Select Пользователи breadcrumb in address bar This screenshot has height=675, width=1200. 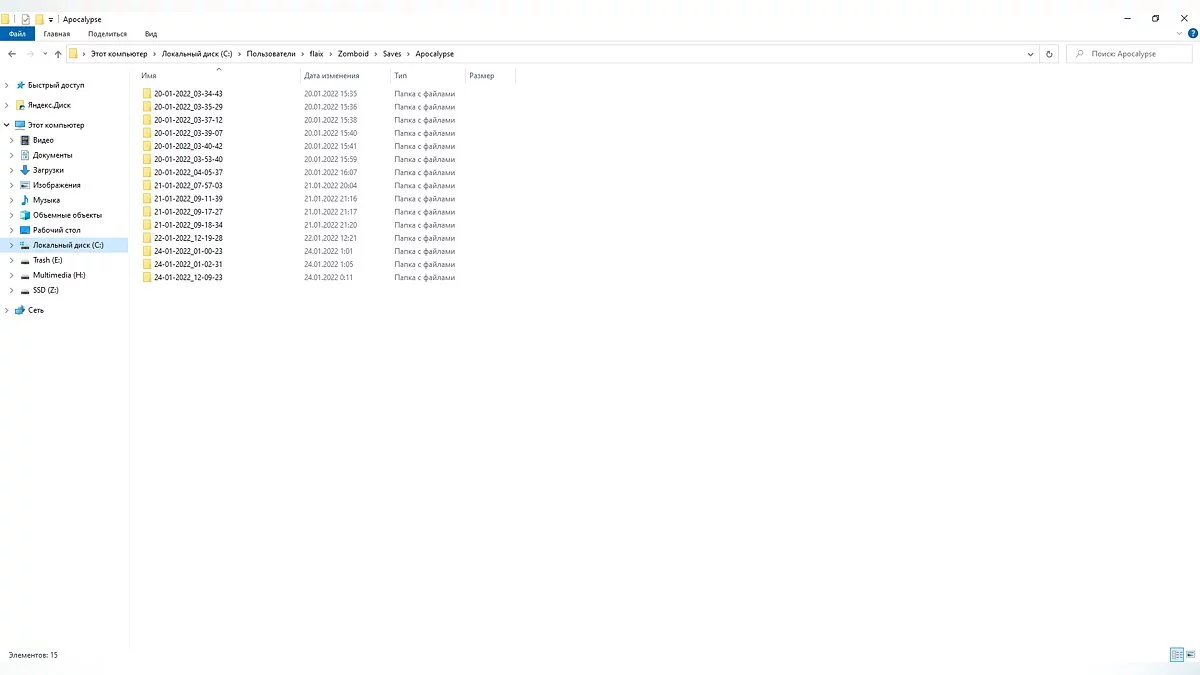(272, 54)
